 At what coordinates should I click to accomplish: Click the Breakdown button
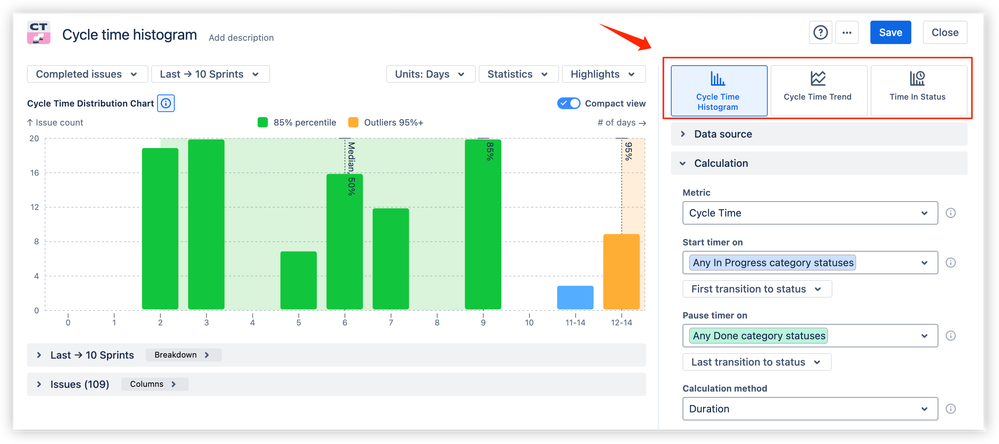[183, 355]
